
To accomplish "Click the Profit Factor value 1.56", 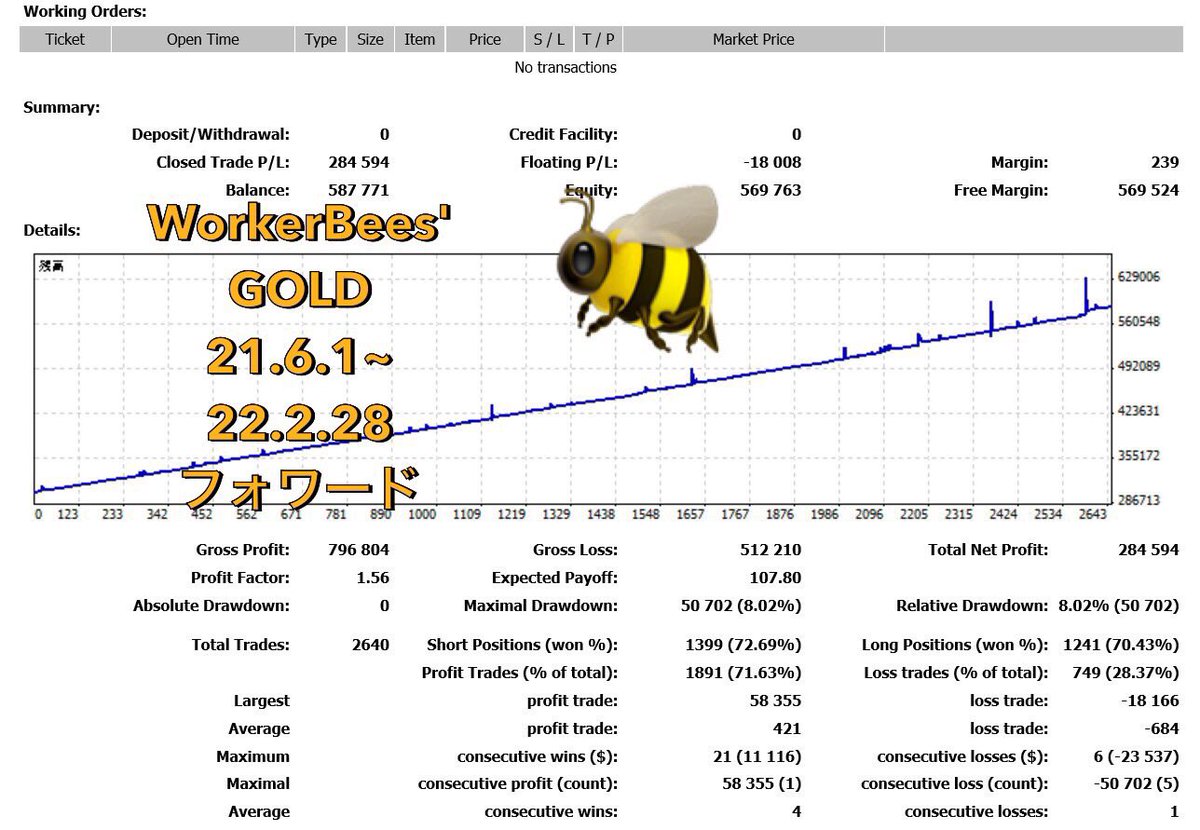I will 371,577.
